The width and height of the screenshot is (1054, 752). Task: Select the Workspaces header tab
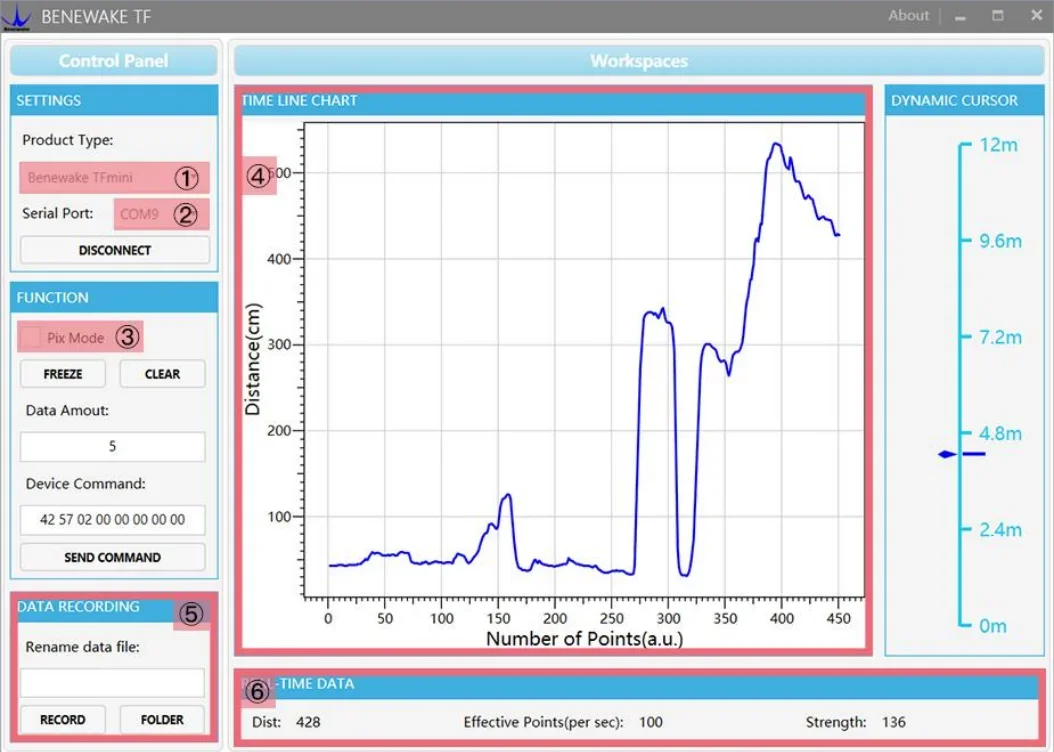639,60
